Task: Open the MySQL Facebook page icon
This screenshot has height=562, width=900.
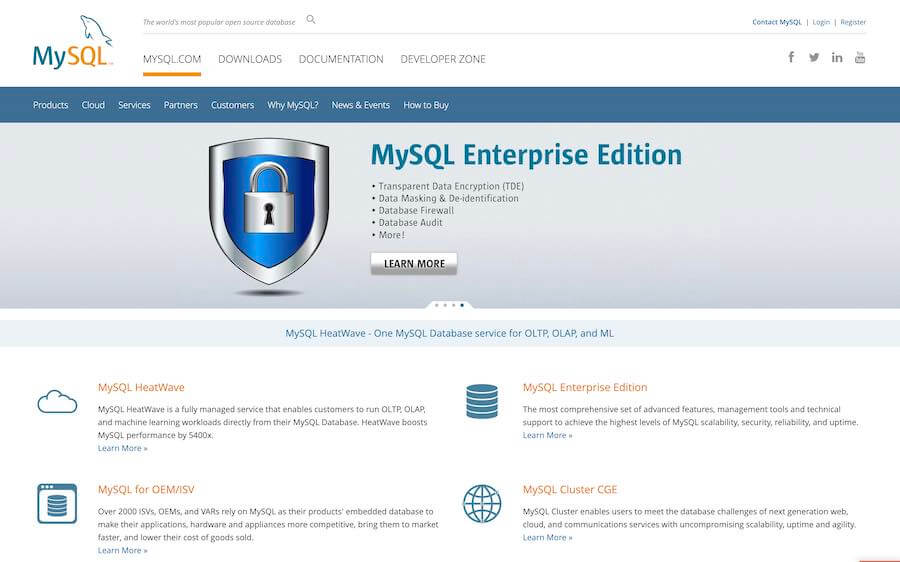Action: tap(791, 57)
